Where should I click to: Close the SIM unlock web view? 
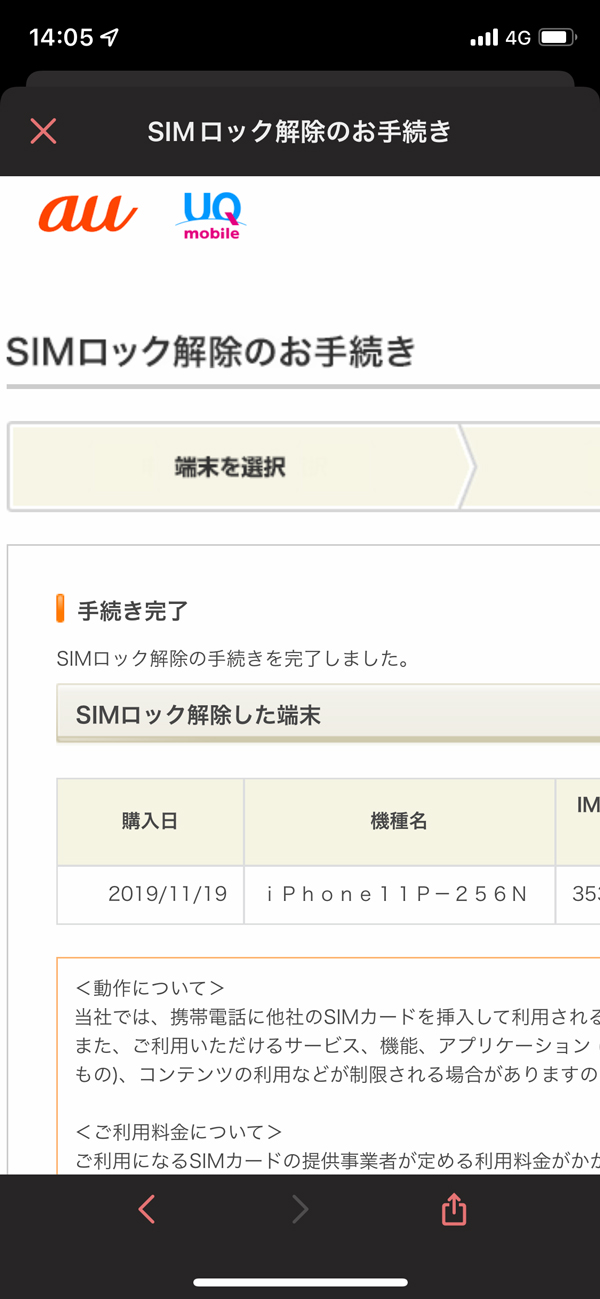(x=43, y=131)
